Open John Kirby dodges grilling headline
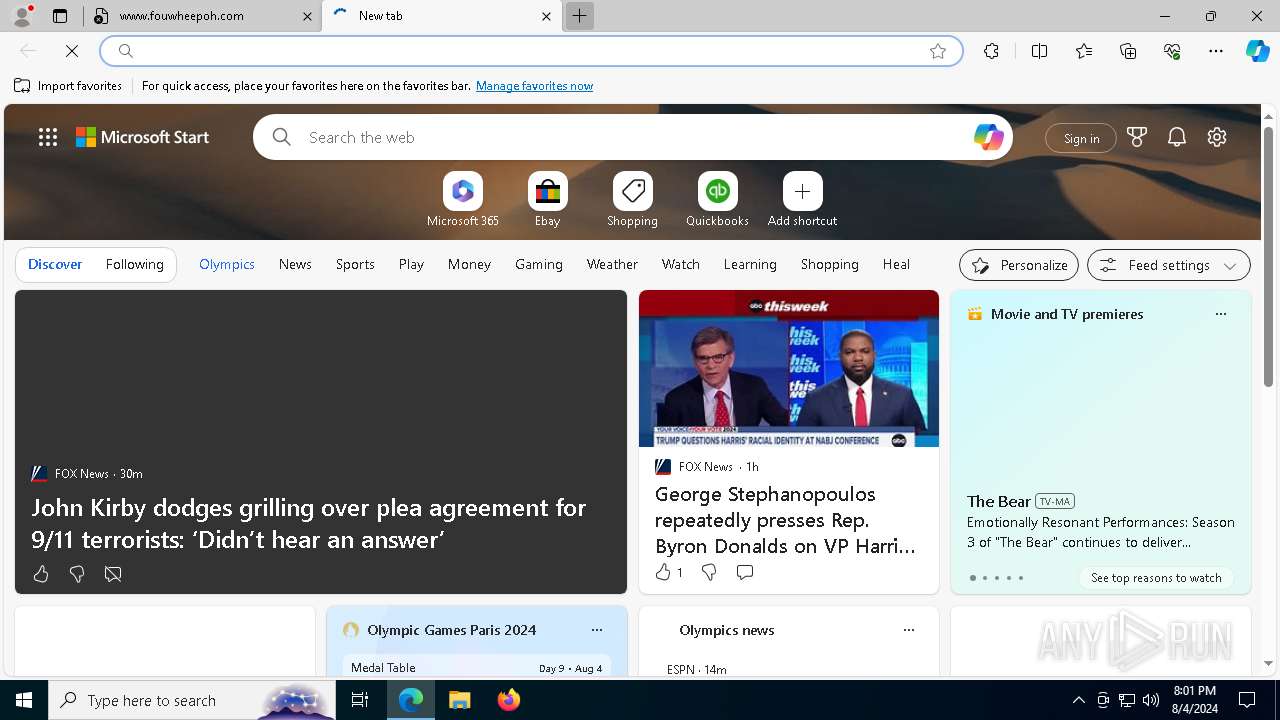 308,523
